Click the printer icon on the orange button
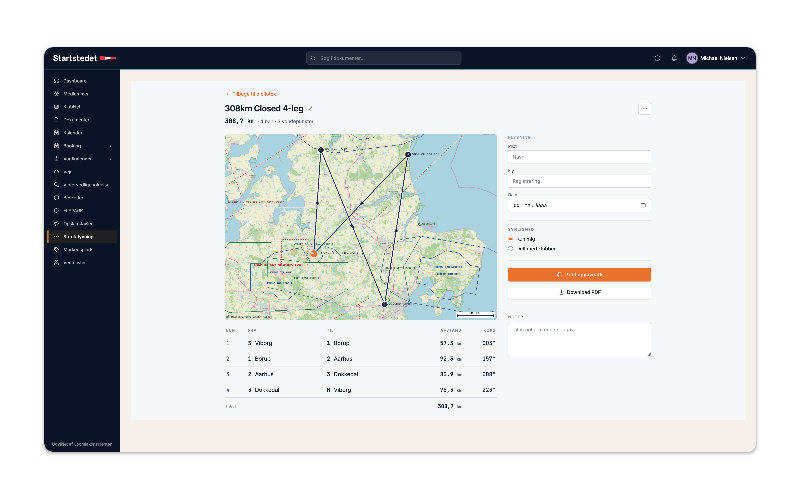Screen dimensions: 800x500 tap(559, 274)
